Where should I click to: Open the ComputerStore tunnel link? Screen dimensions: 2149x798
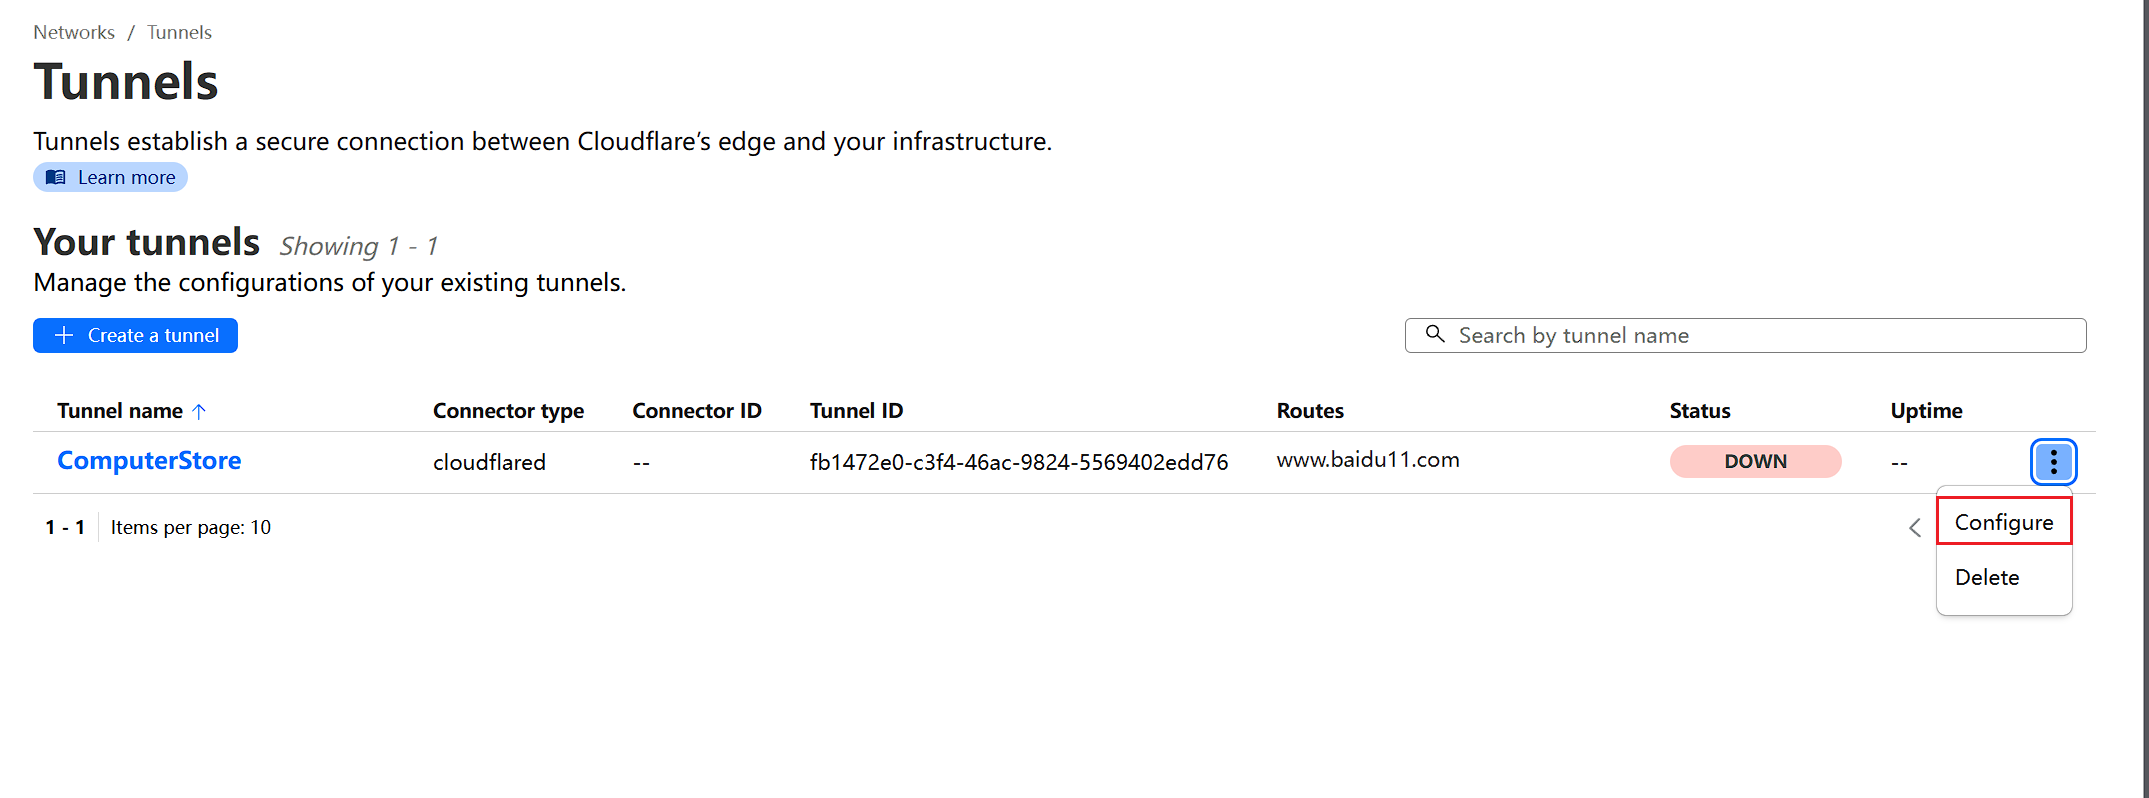point(149,461)
